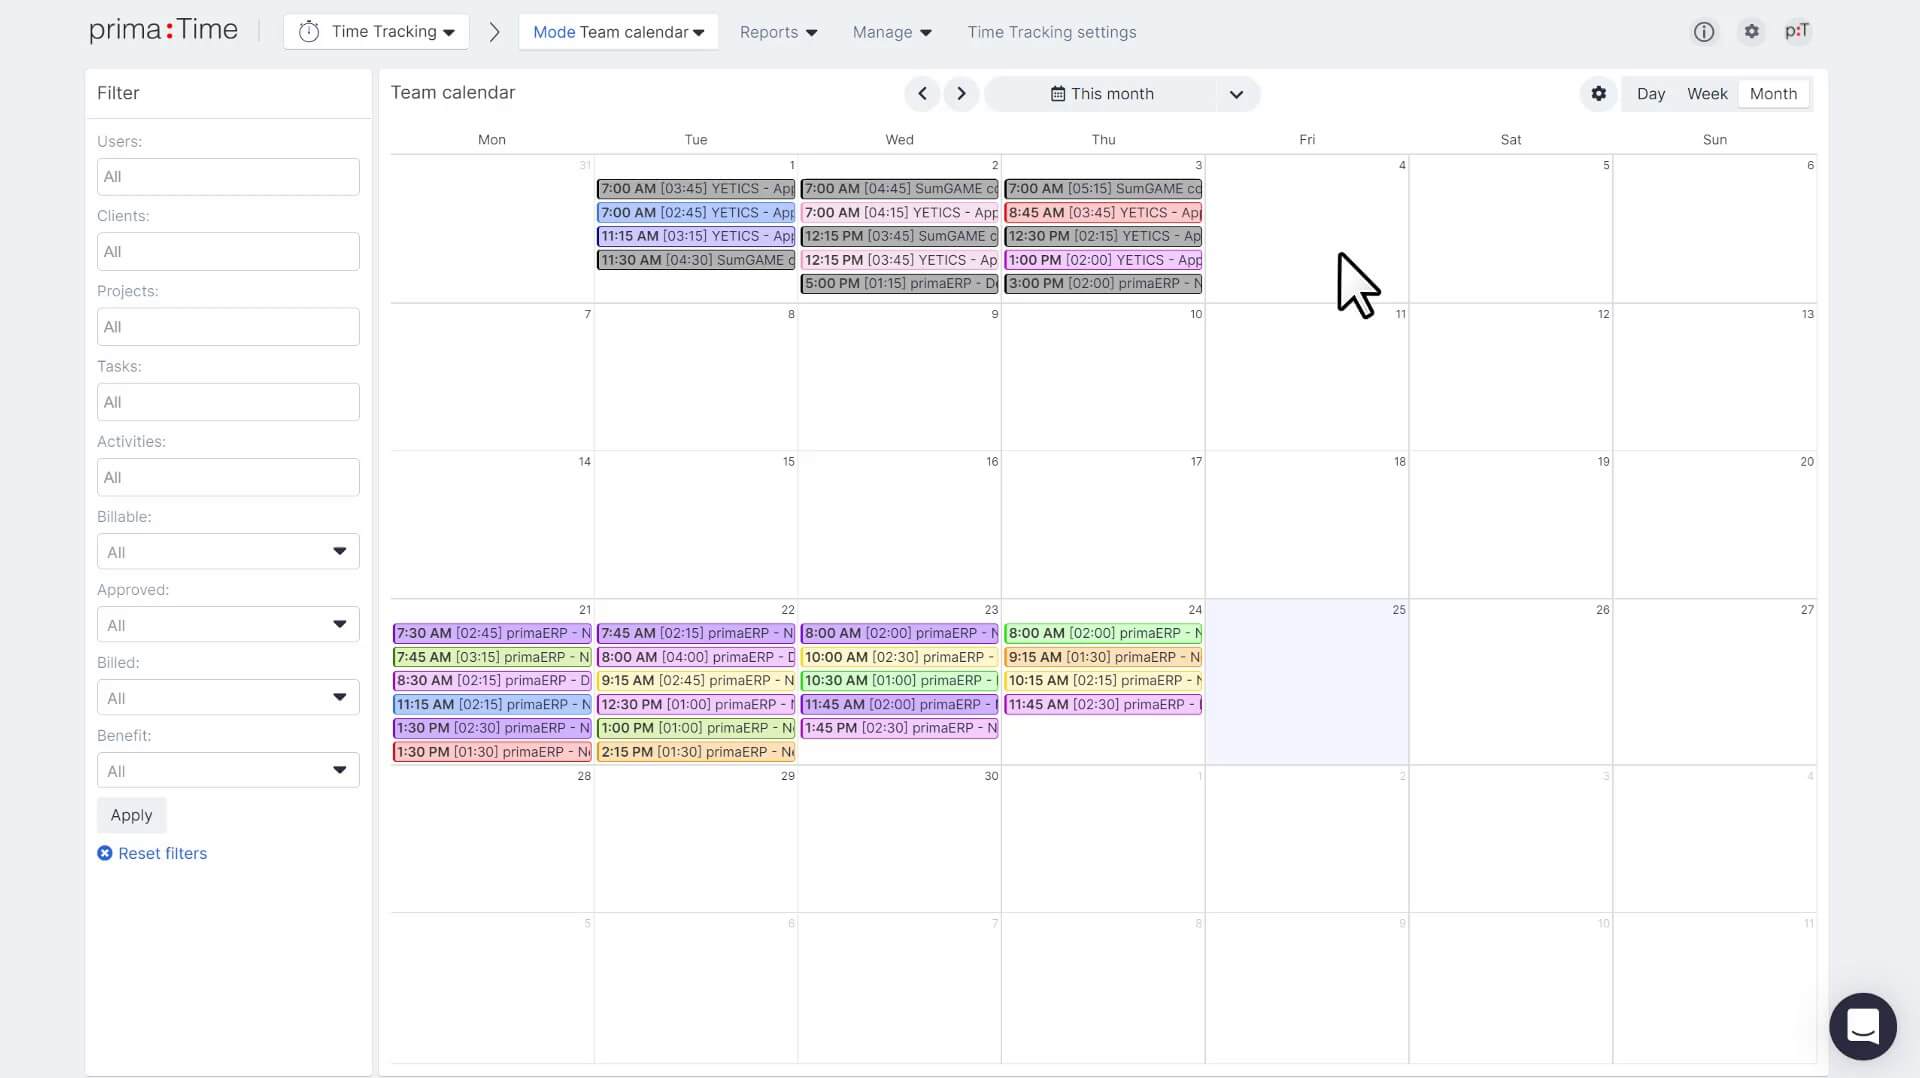The height and width of the screenshot is (1078, 1920).
Task: Click the Users filter field
Action: 228,177
